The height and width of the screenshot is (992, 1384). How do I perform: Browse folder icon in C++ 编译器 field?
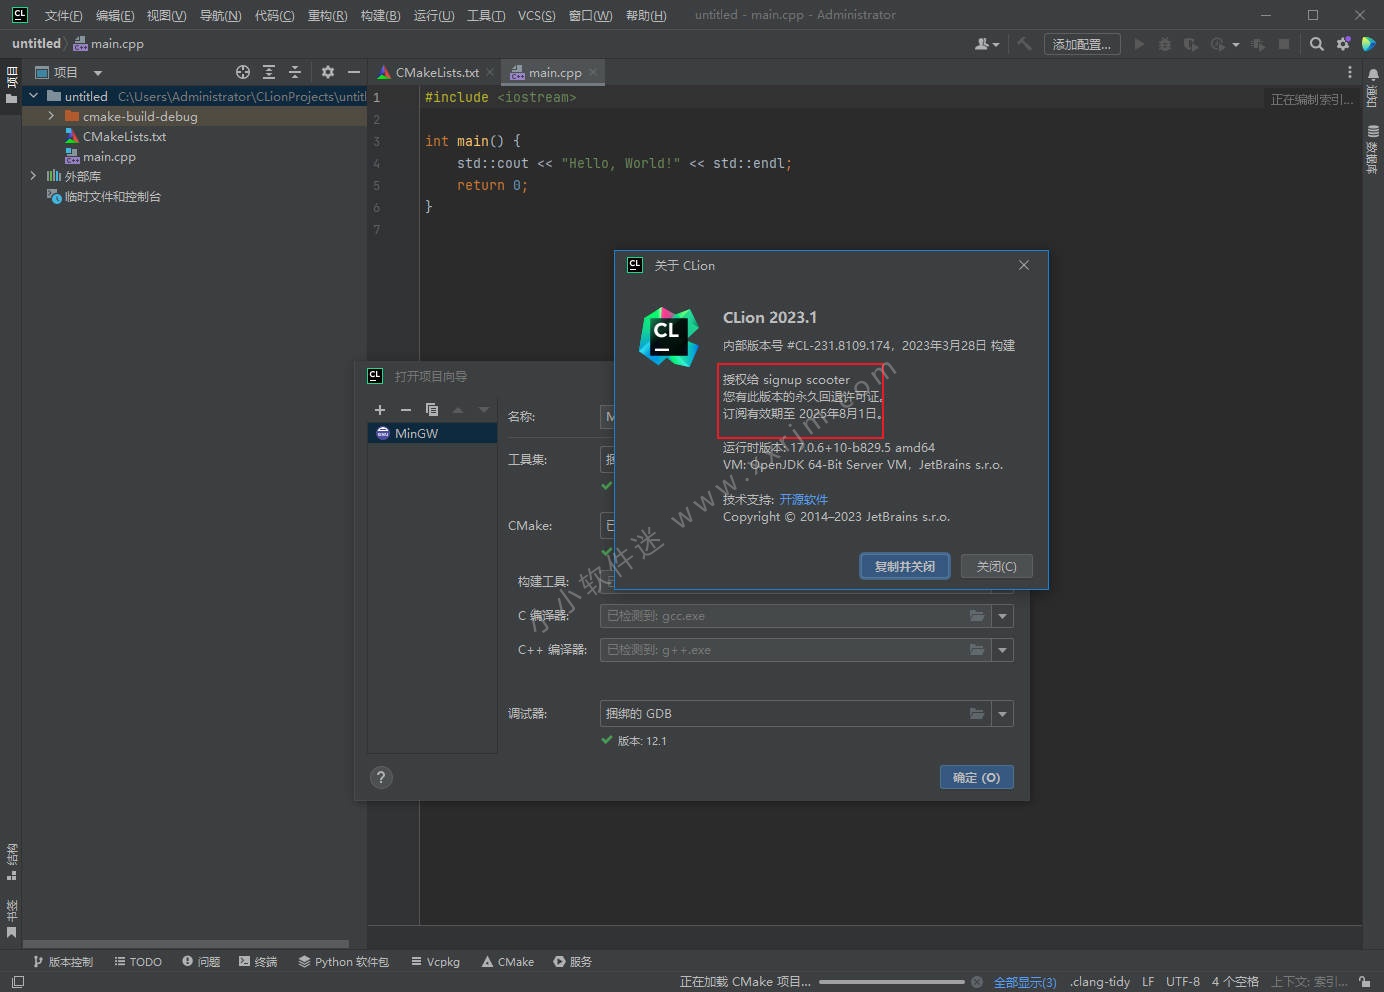pyautogui.click(x=977, y=650)
